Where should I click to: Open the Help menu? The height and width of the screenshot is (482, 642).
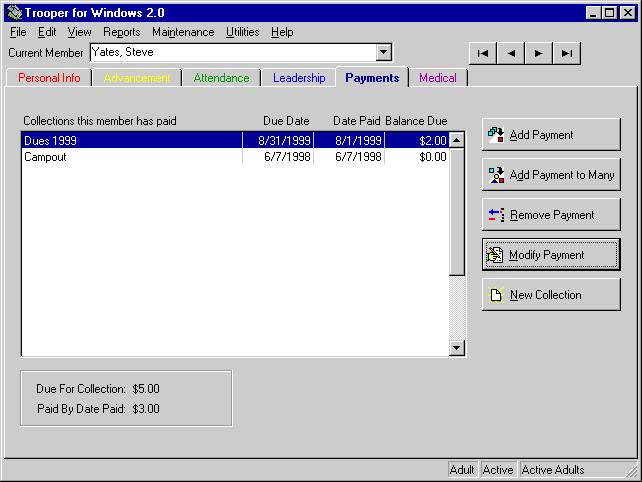pos(282,32)
